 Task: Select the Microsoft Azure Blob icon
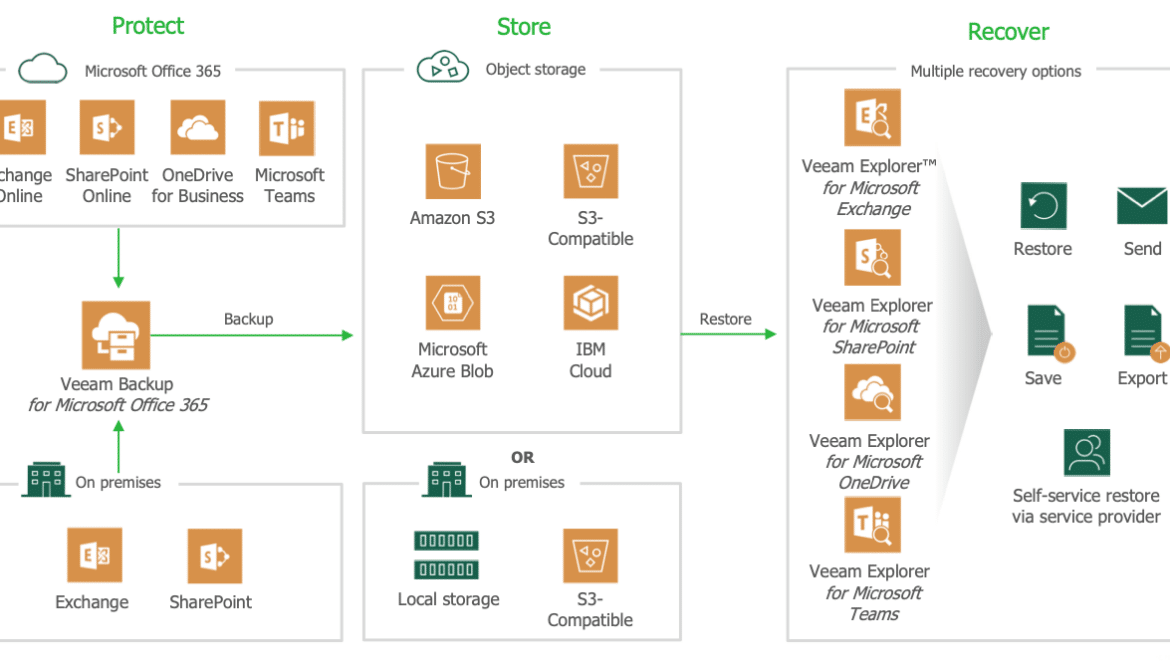click(453, 303)
